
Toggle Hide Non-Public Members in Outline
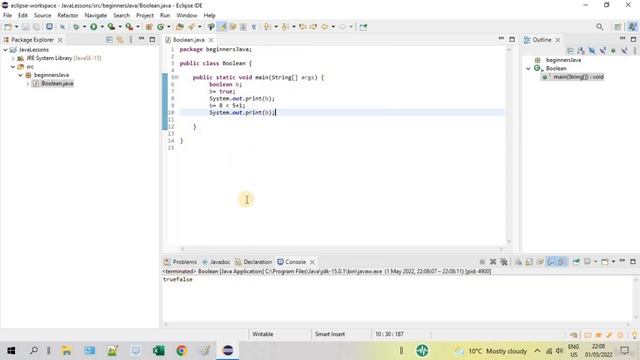pyautogui.click(x=613, y=51)
